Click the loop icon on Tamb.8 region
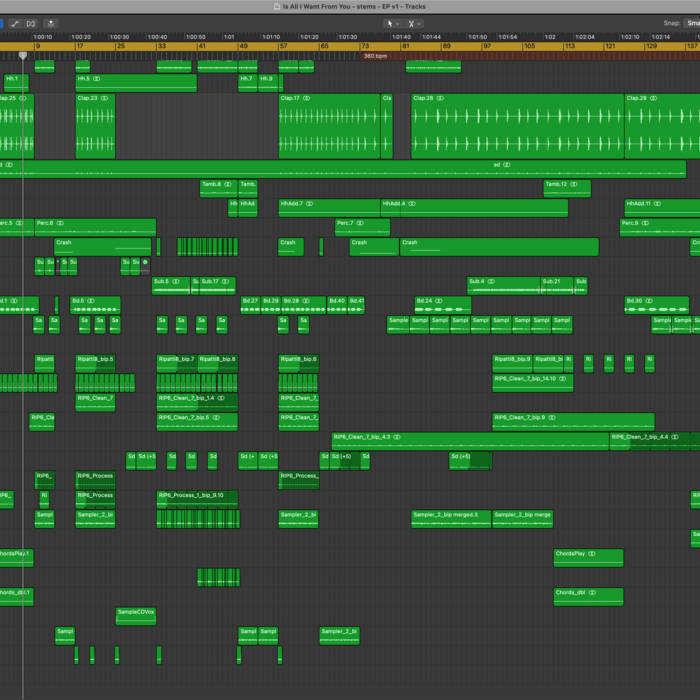 (x=228, y=184)
